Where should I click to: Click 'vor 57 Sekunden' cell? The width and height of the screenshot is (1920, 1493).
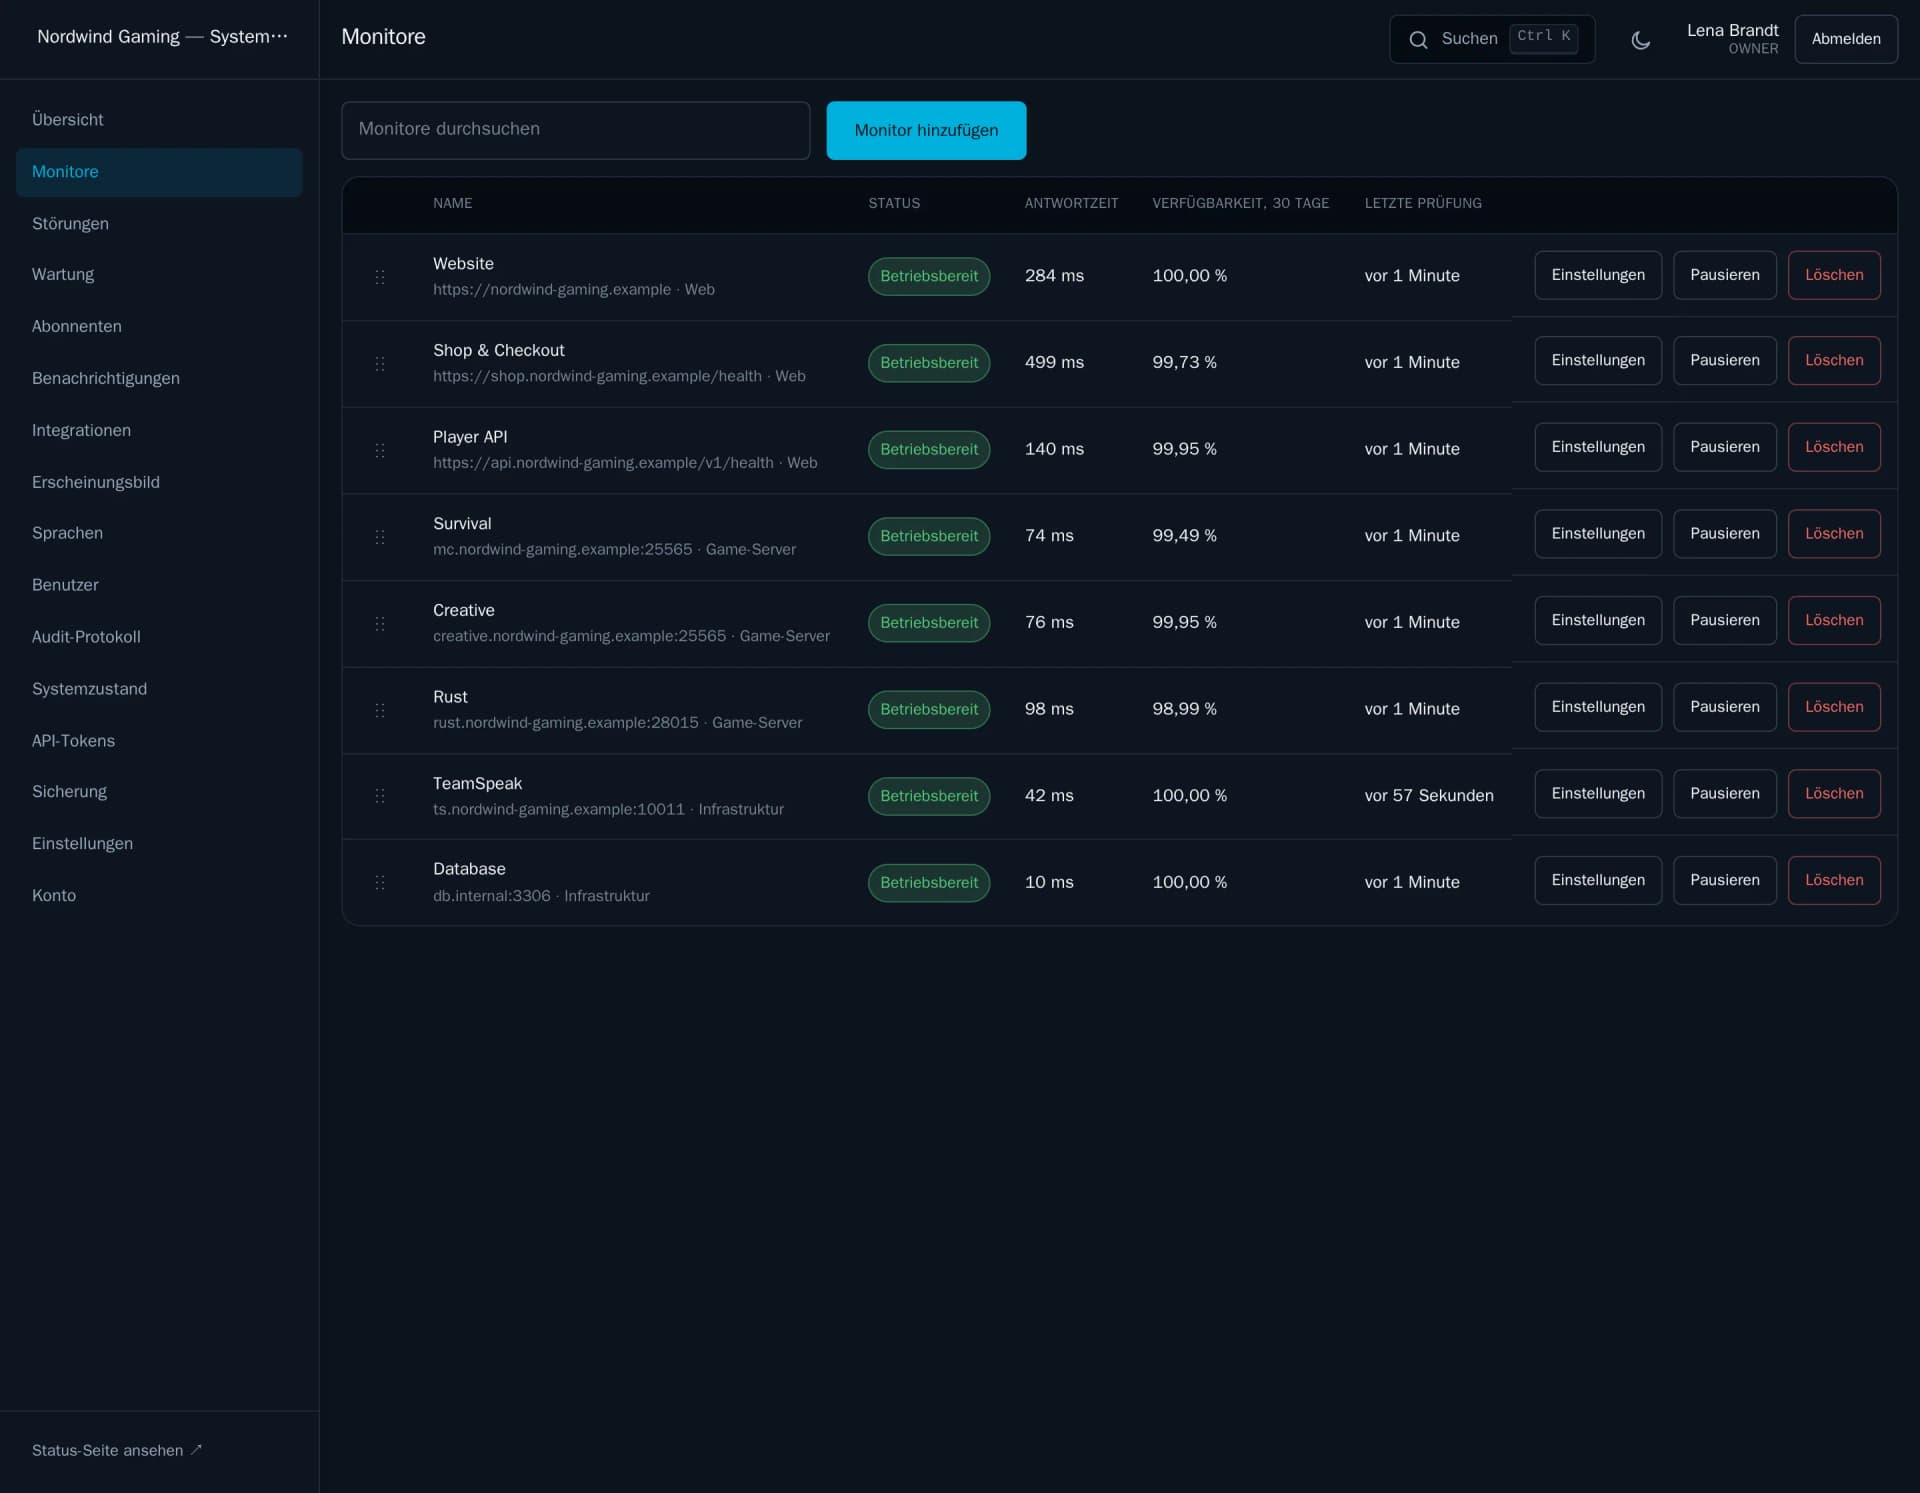tap(1429, 796)
